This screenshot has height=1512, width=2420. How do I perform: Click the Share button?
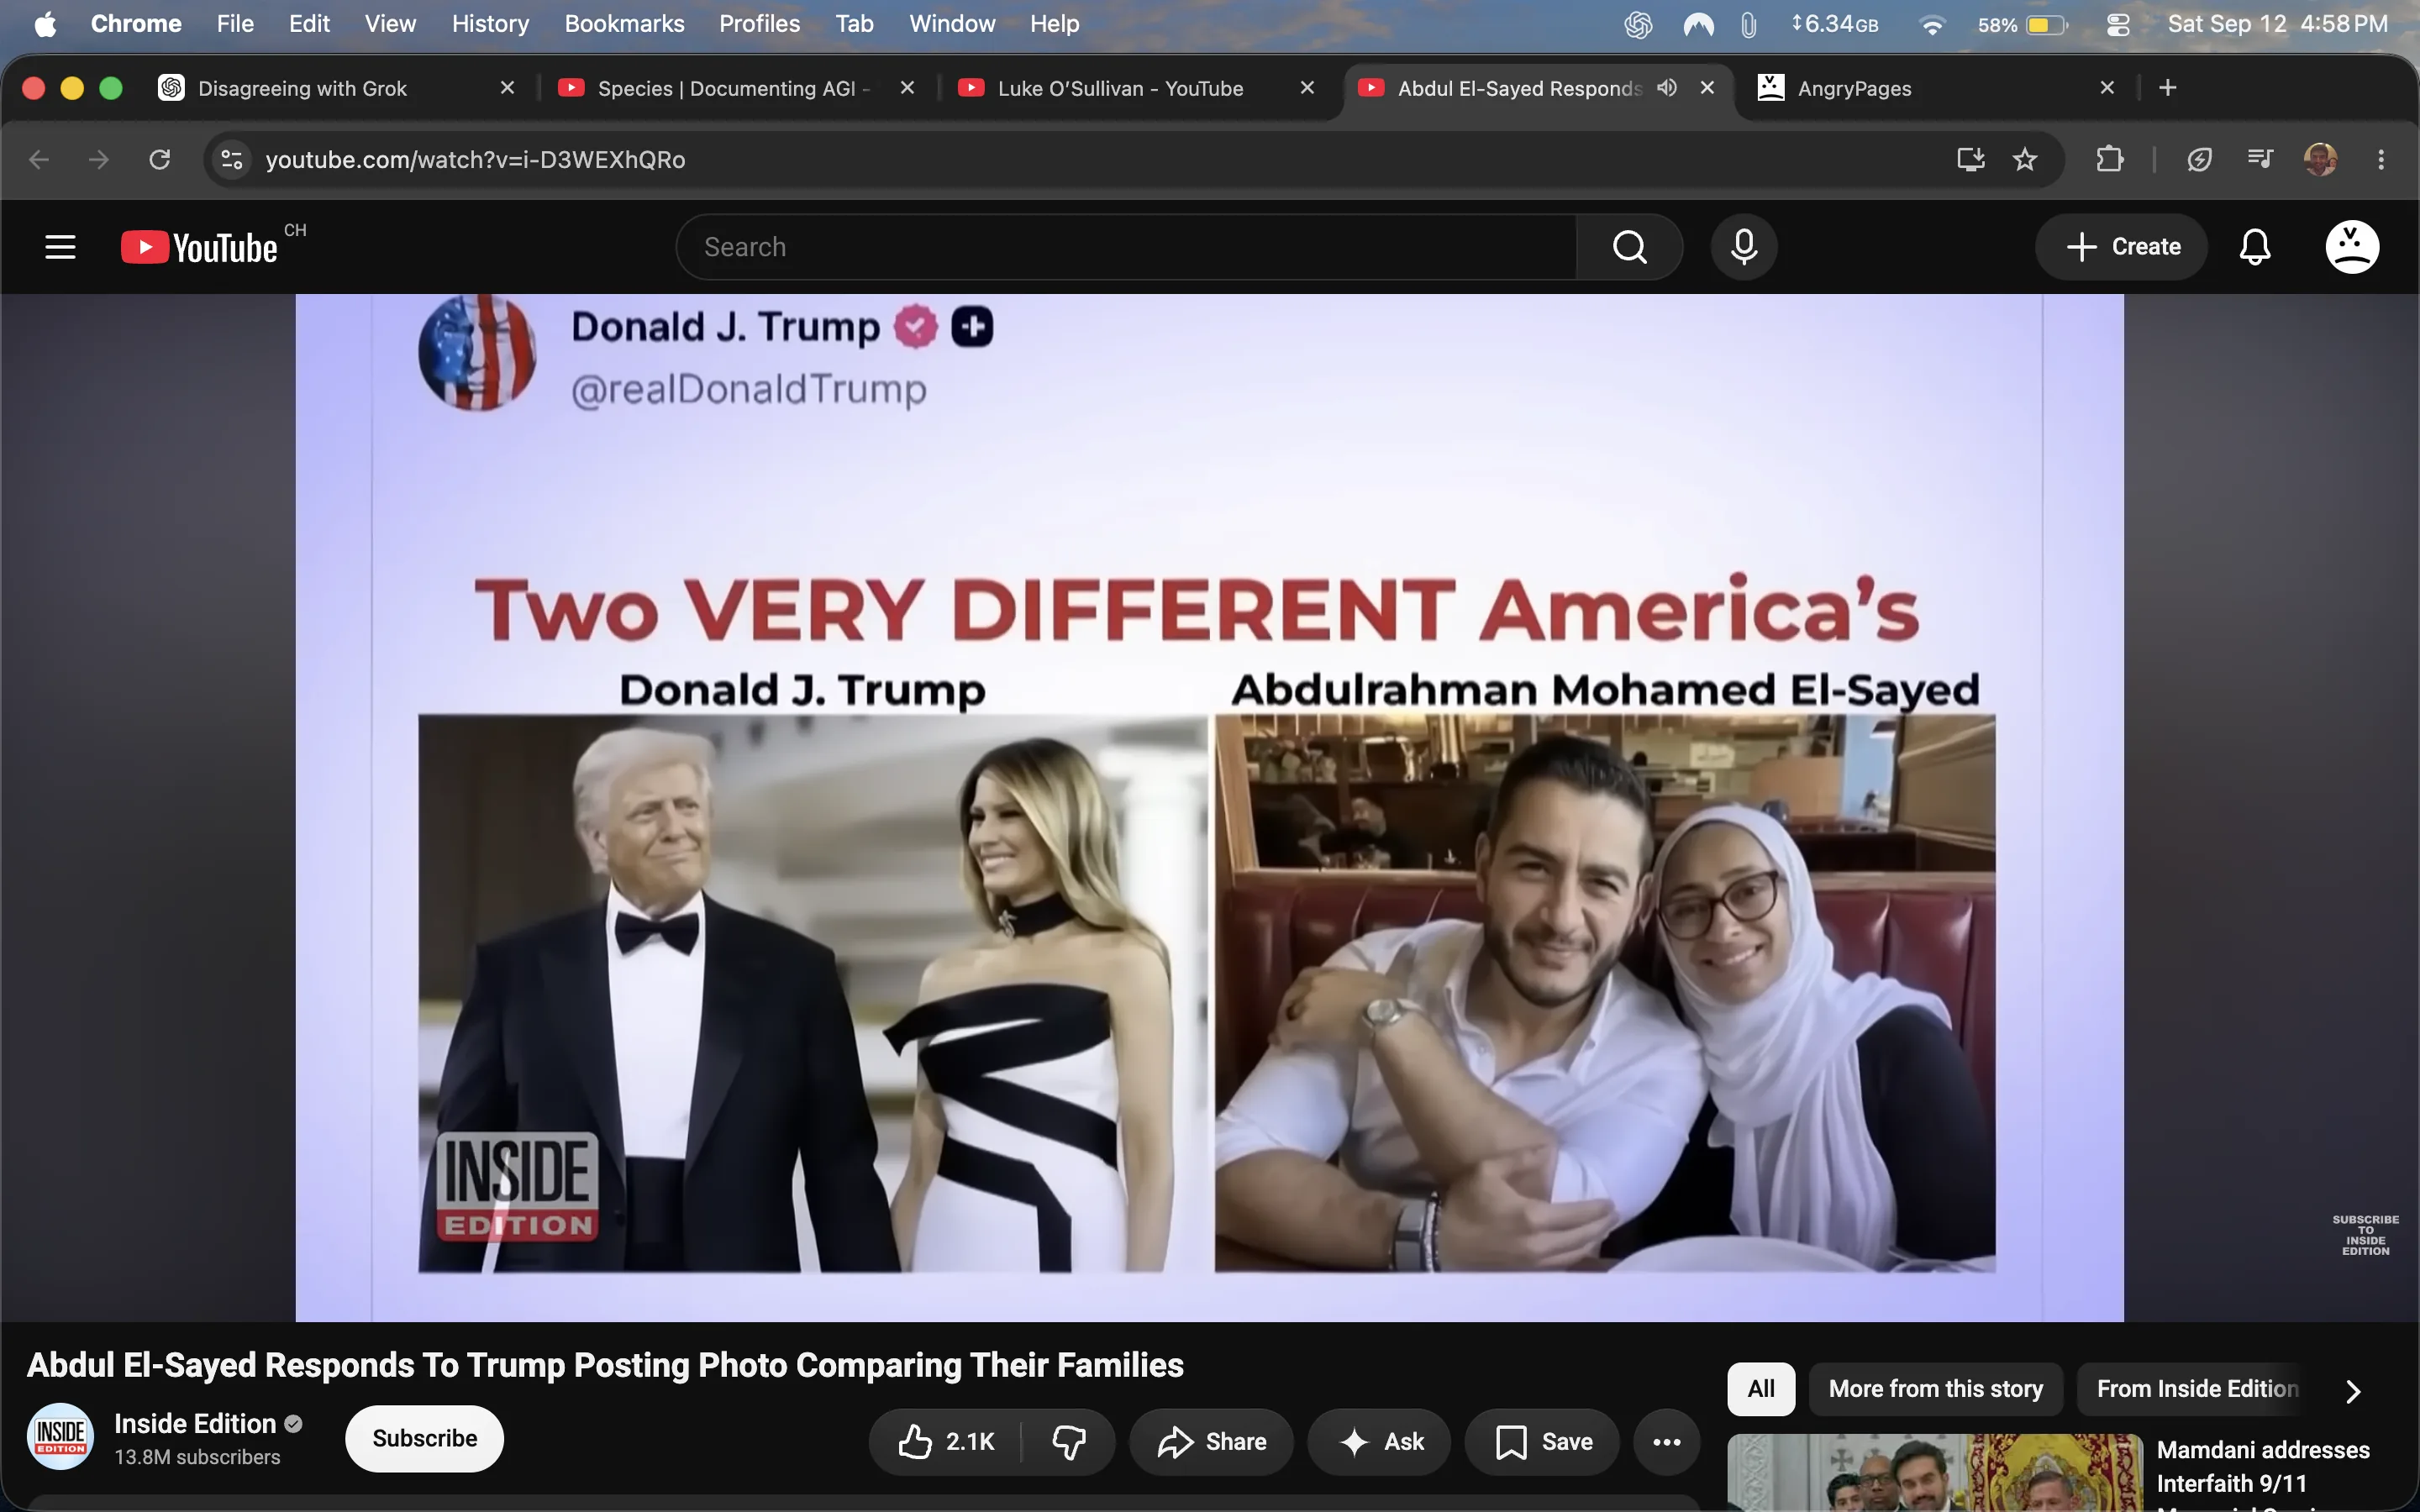pyautogui.click(x=1211, y=1441)
